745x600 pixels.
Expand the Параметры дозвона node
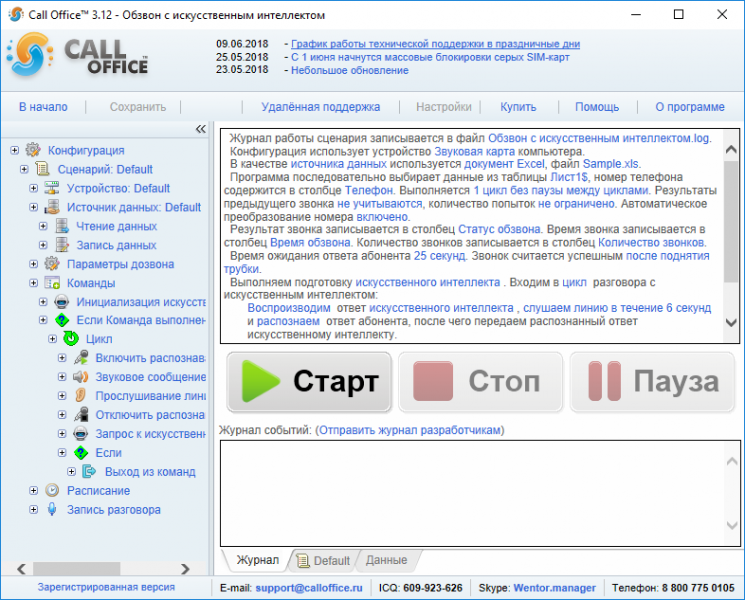(34, 264)
